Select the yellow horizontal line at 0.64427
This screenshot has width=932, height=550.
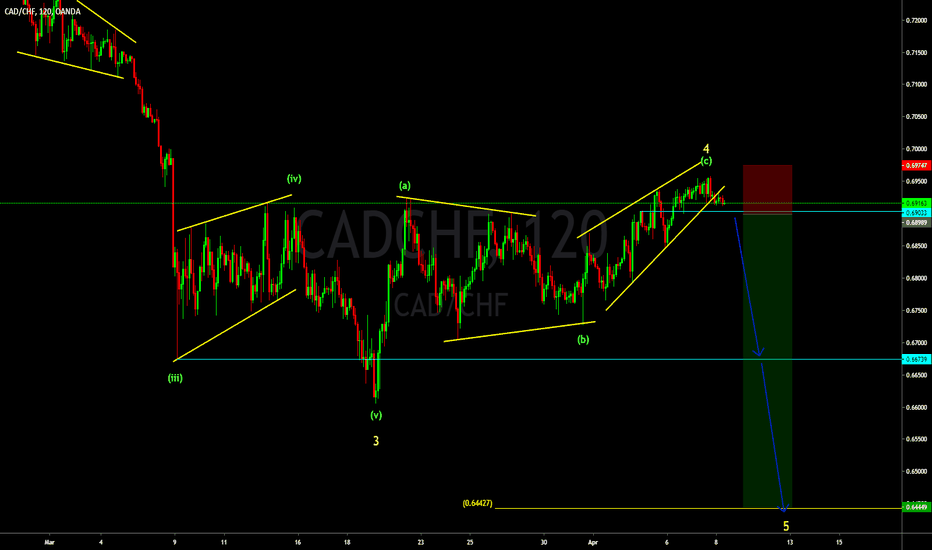(698, 508)
